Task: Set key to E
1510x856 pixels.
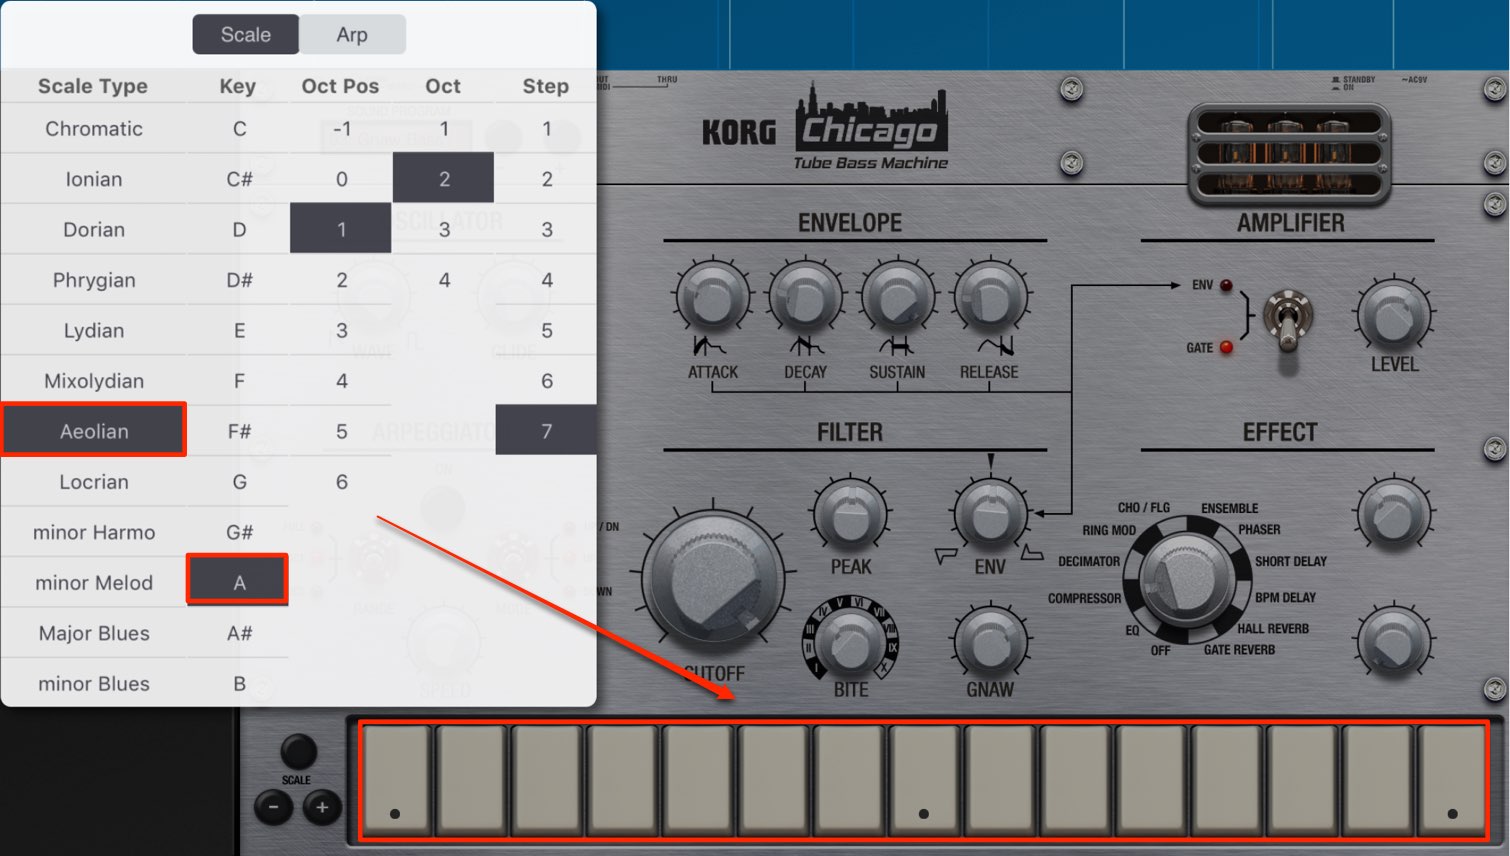Action: pyautogui.click(x=239, y=330)
